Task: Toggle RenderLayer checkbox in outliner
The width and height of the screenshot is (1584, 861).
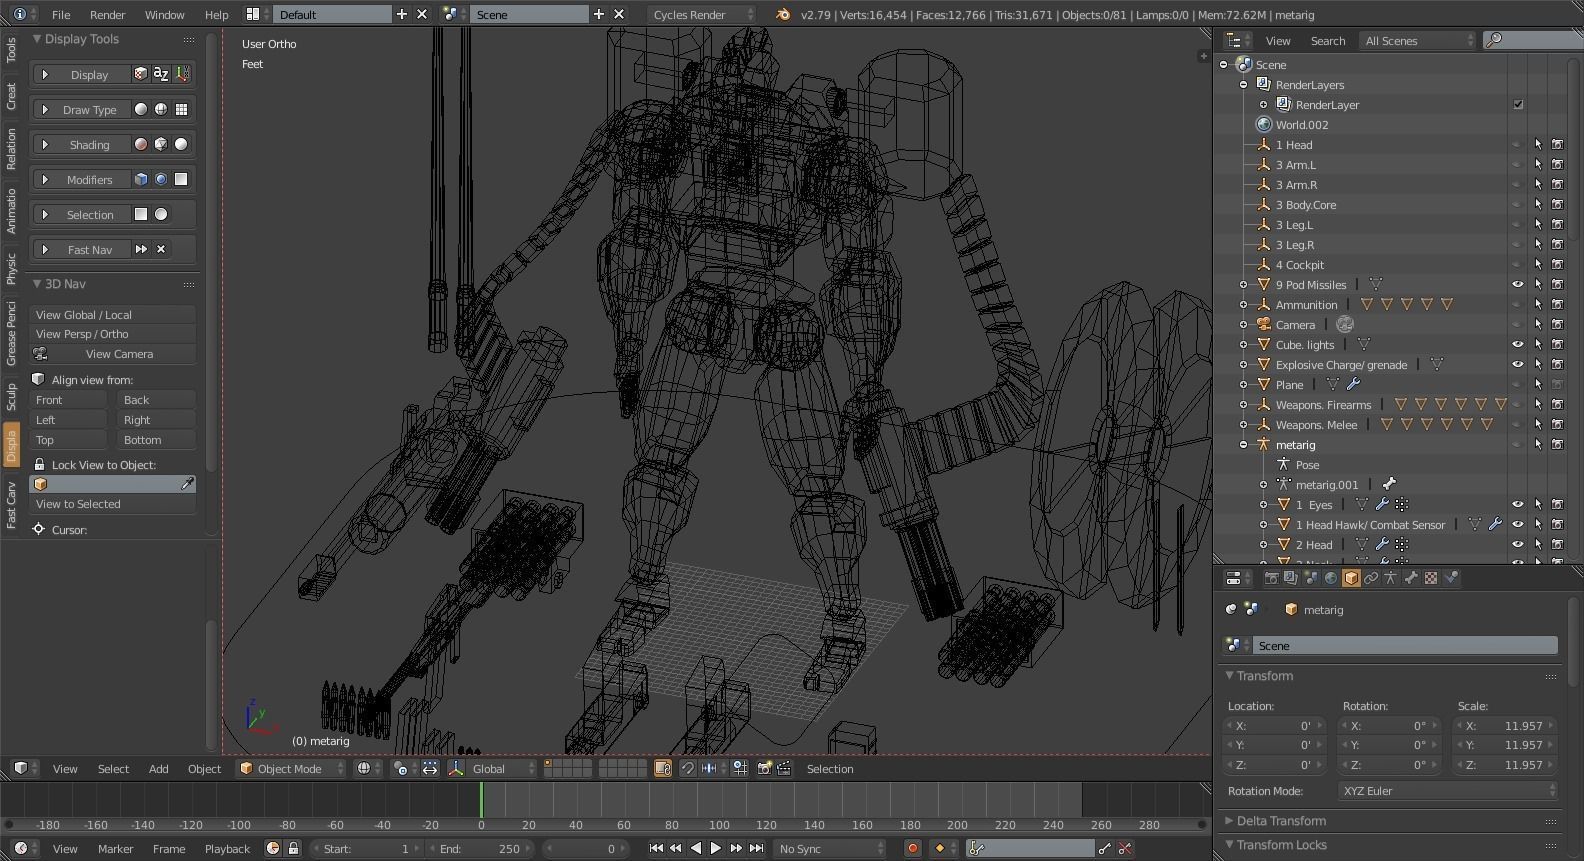Action: pyautogui.click(x=1518, y=104)
